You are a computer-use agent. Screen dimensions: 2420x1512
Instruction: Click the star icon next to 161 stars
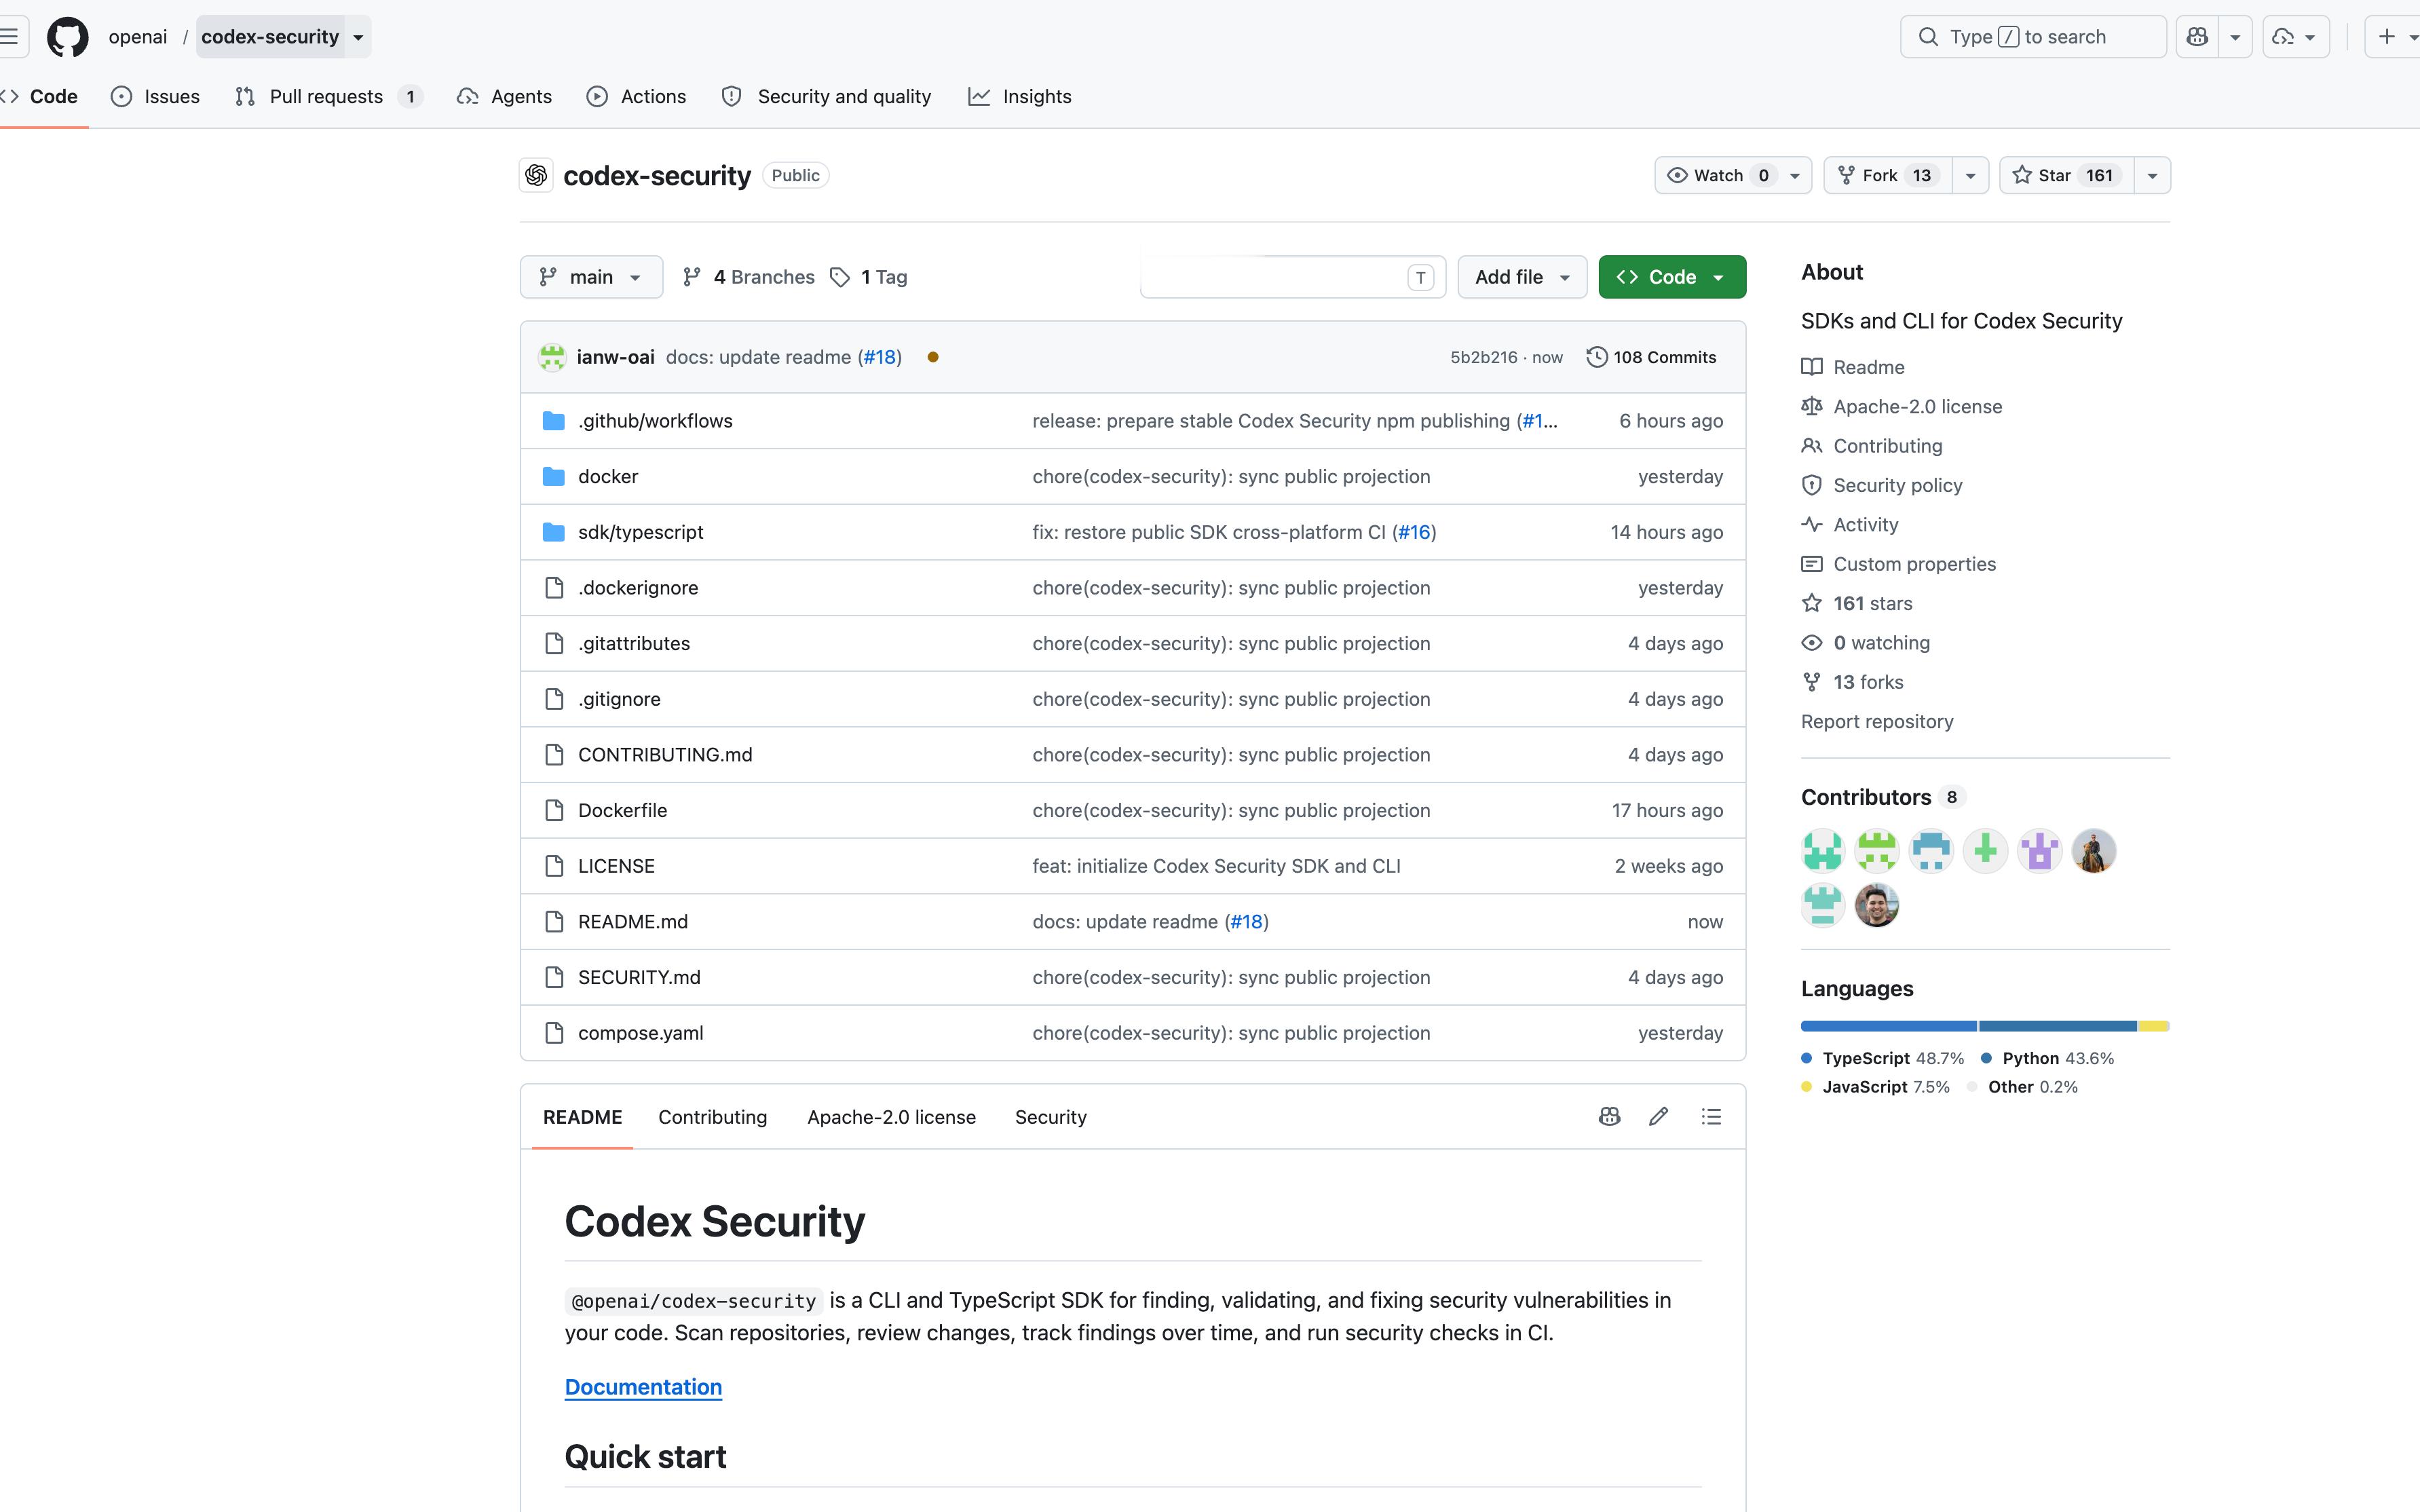coord(1811,603)
